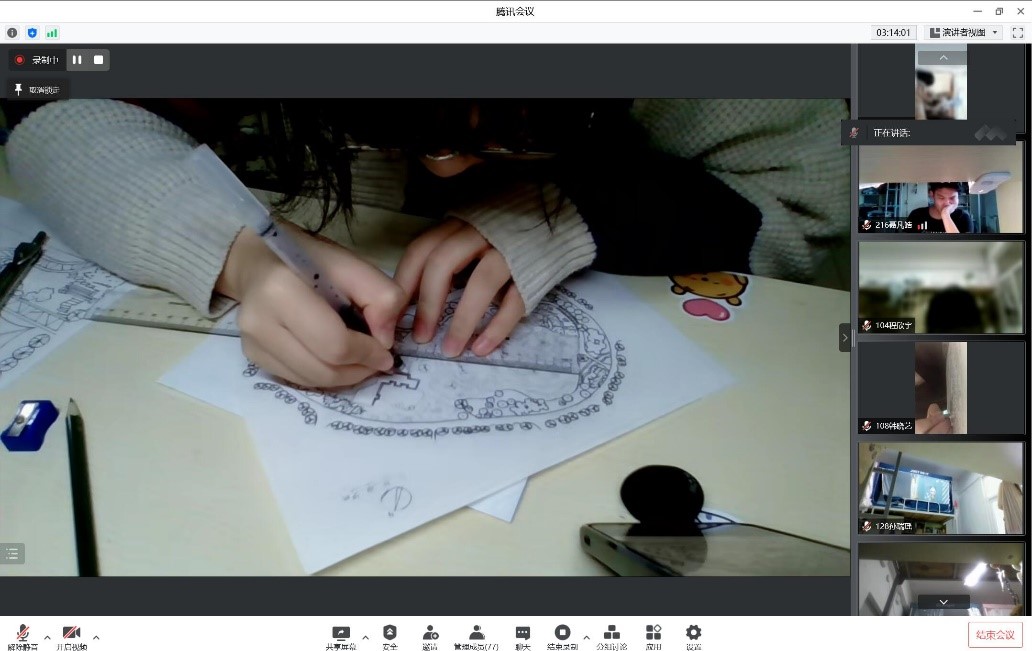Open the speaker view layout dropdown
The width and height of the screenshot is (1032, 651).
(963, 32)
